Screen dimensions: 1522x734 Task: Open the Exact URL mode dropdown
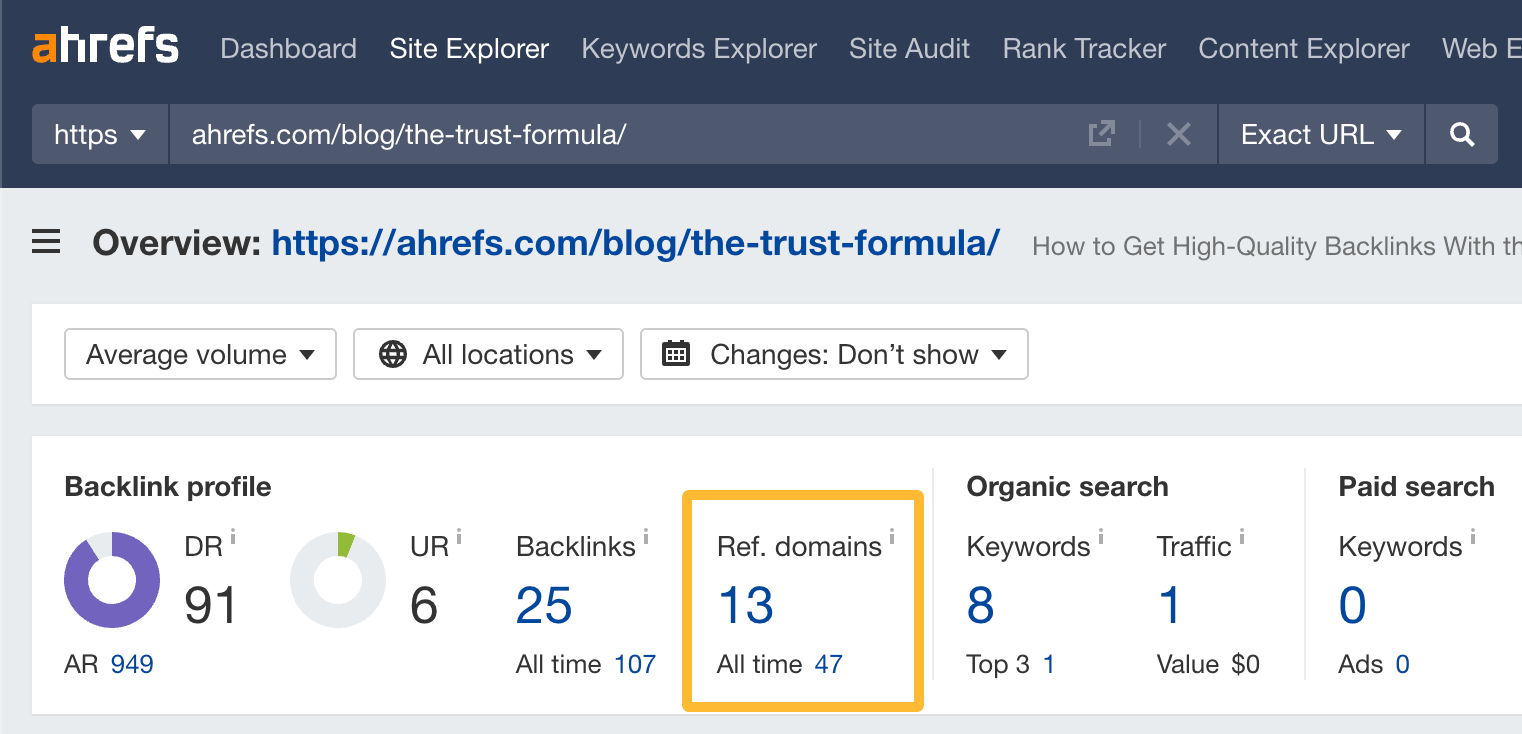tap(1319, 134)
